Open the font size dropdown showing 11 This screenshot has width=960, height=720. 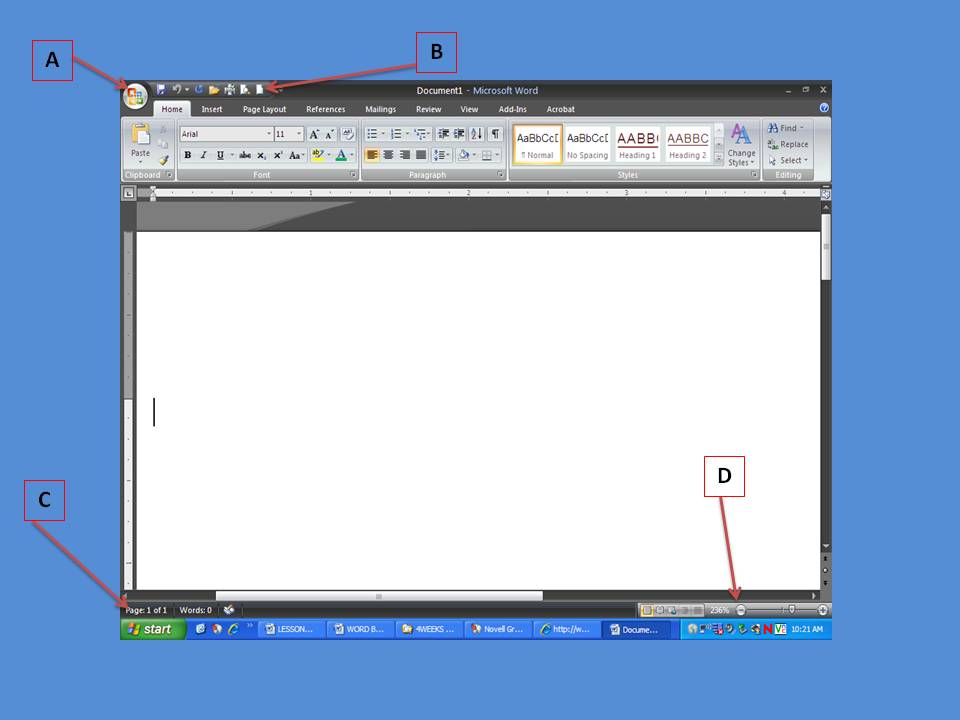(x=289, y=134)
